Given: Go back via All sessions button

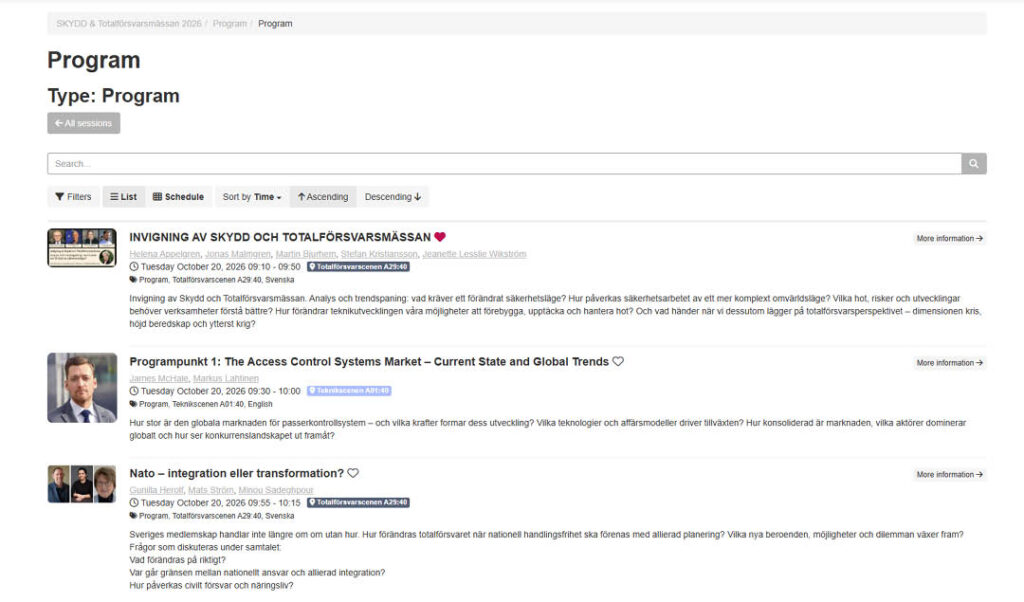Looking at the screenshot, I should pos(84,123).
